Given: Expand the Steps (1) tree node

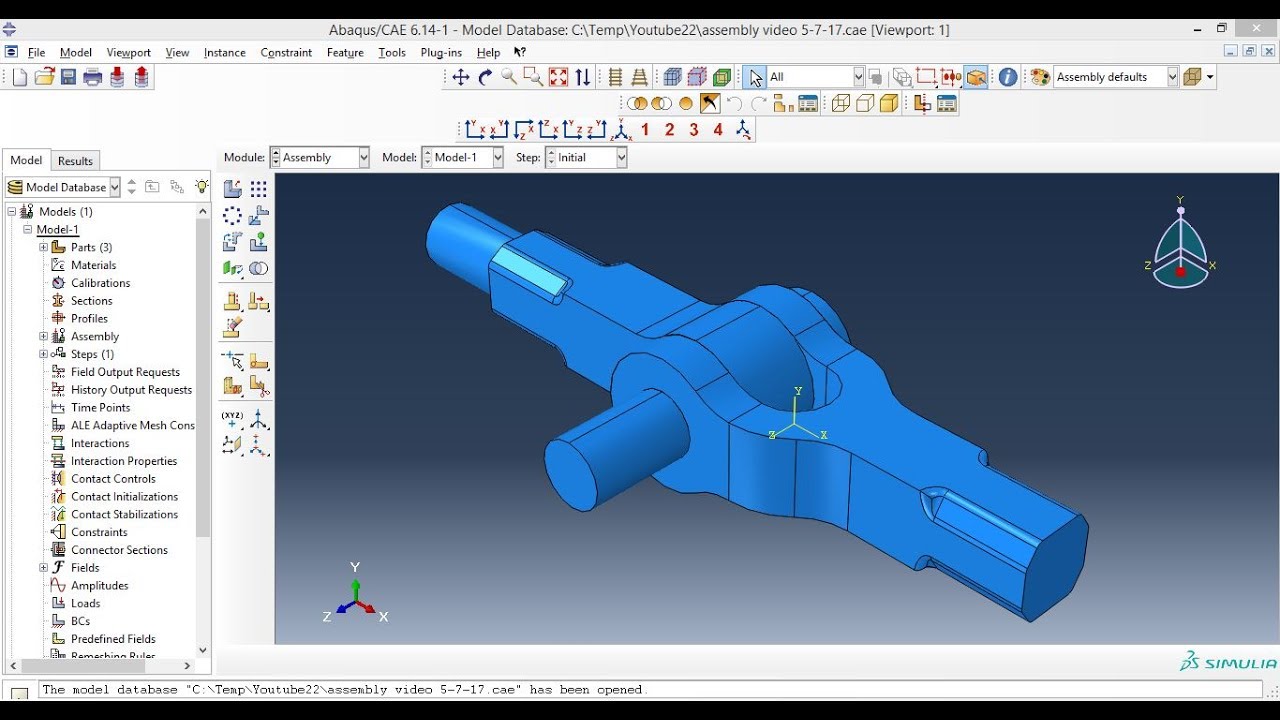Looking at the screenshot, I should tap(44, 354).
